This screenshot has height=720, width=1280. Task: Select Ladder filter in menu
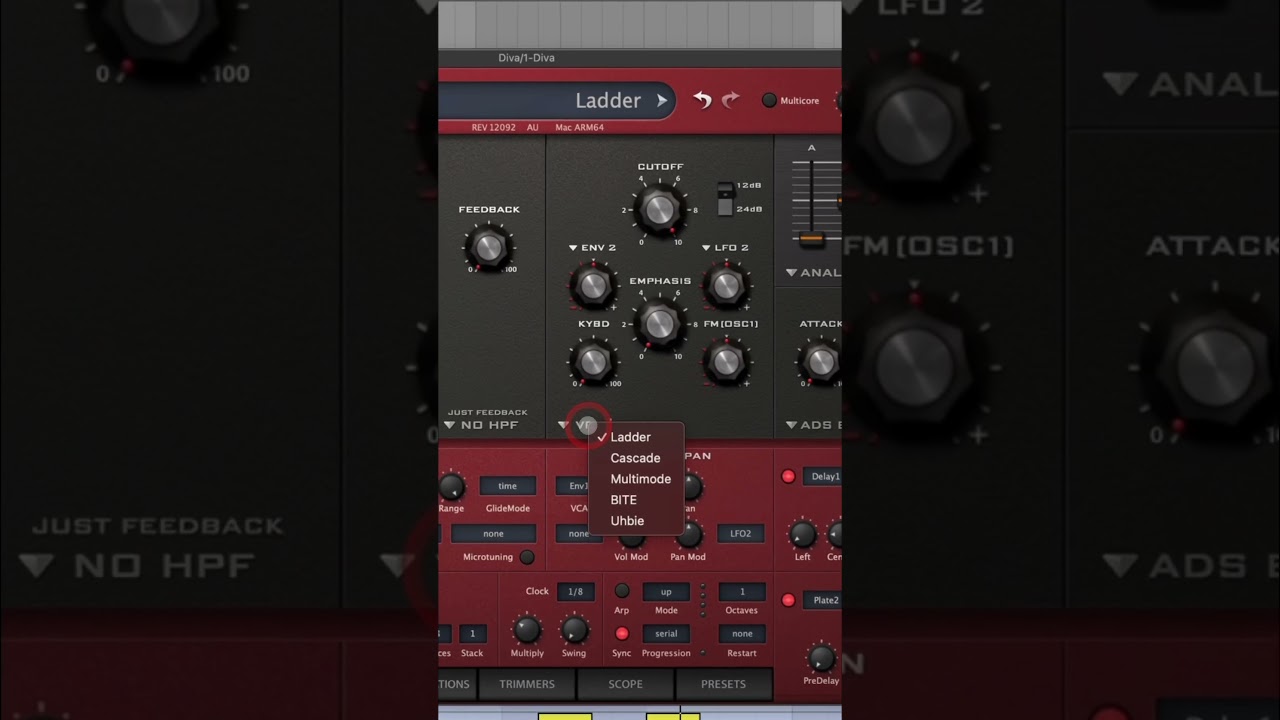[636, 437]
